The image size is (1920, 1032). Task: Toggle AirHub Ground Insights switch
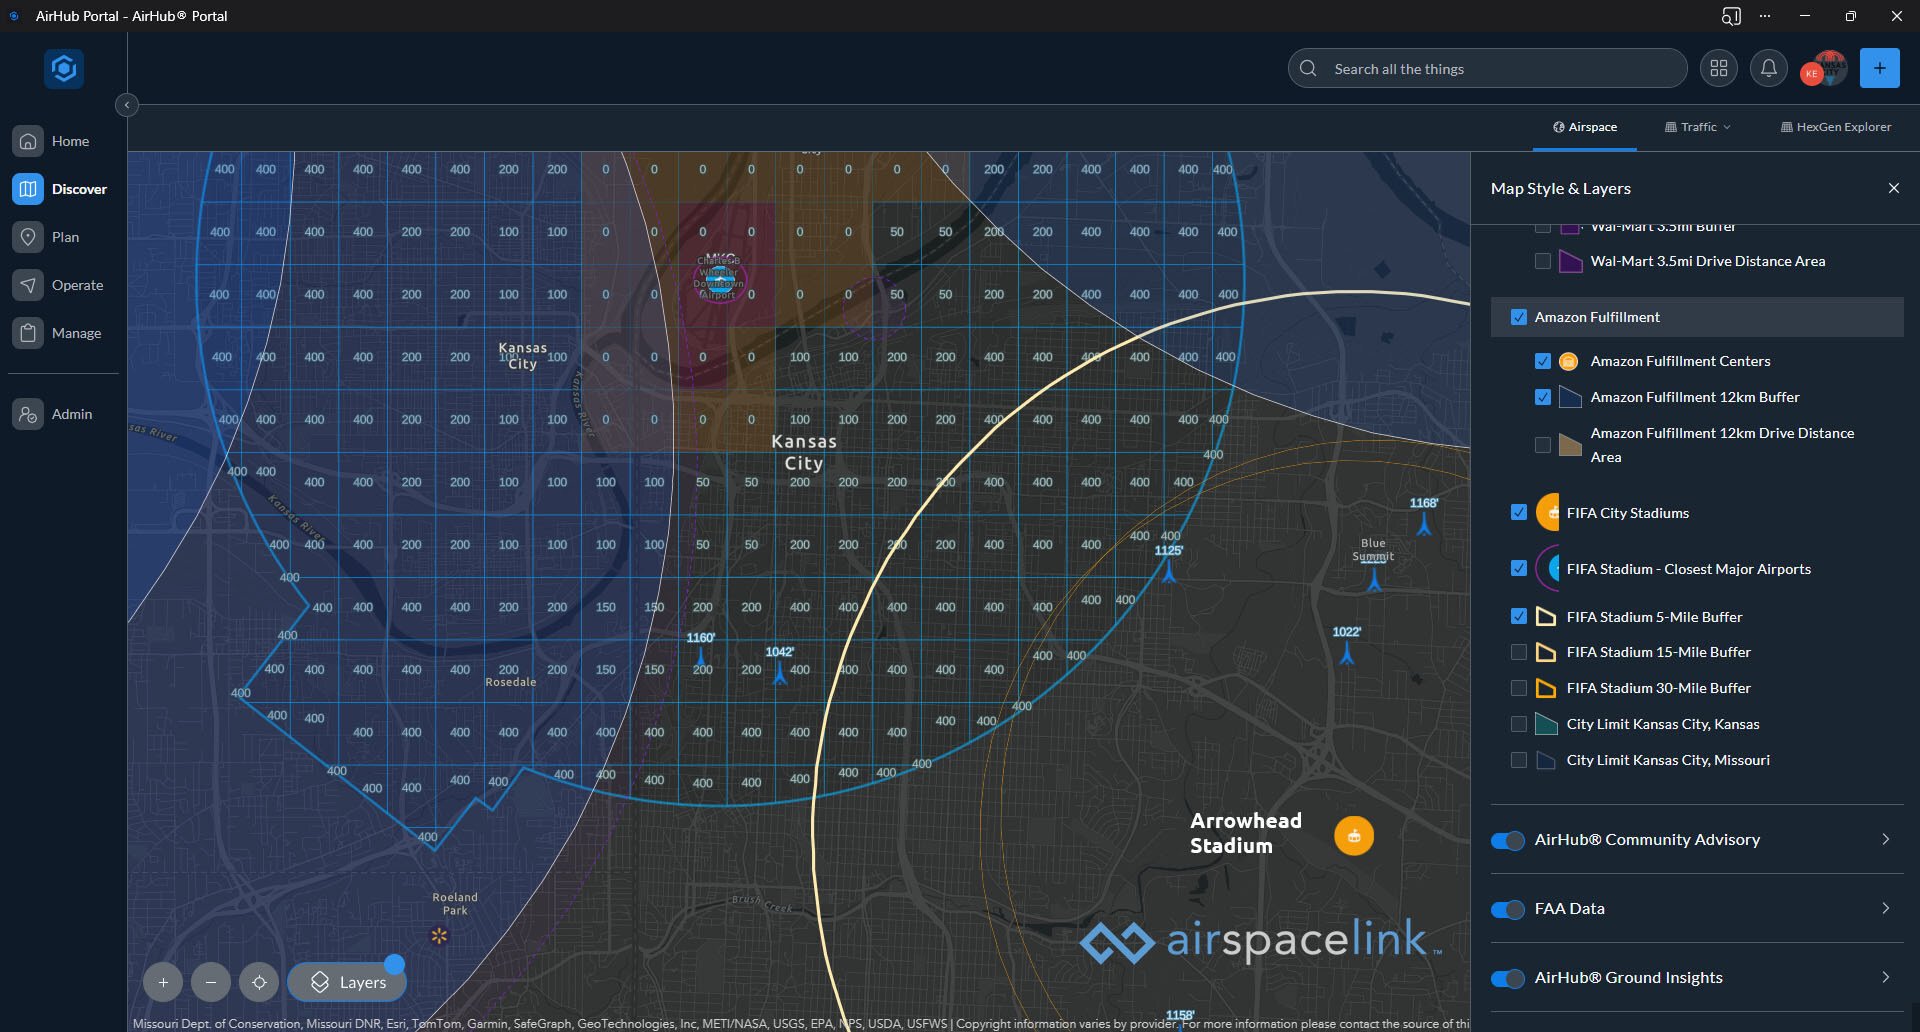pyautogui.click(x=1507, y=978)
